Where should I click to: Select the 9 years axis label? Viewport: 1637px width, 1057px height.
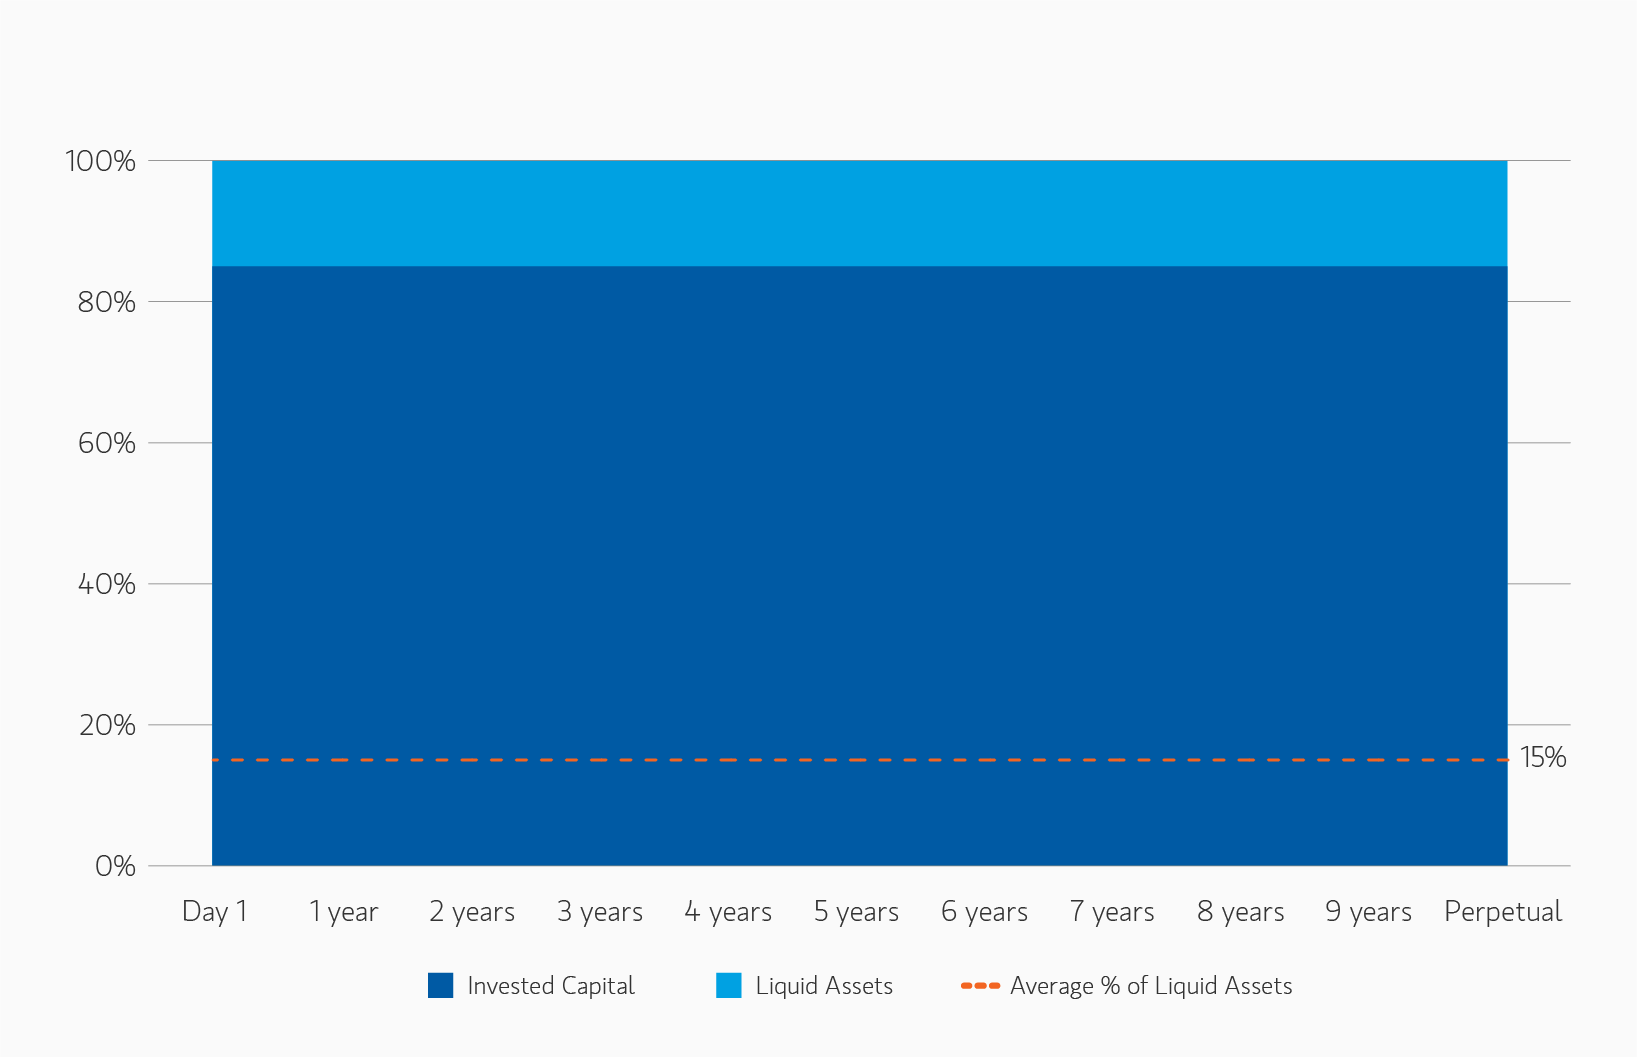(1368, 912)
